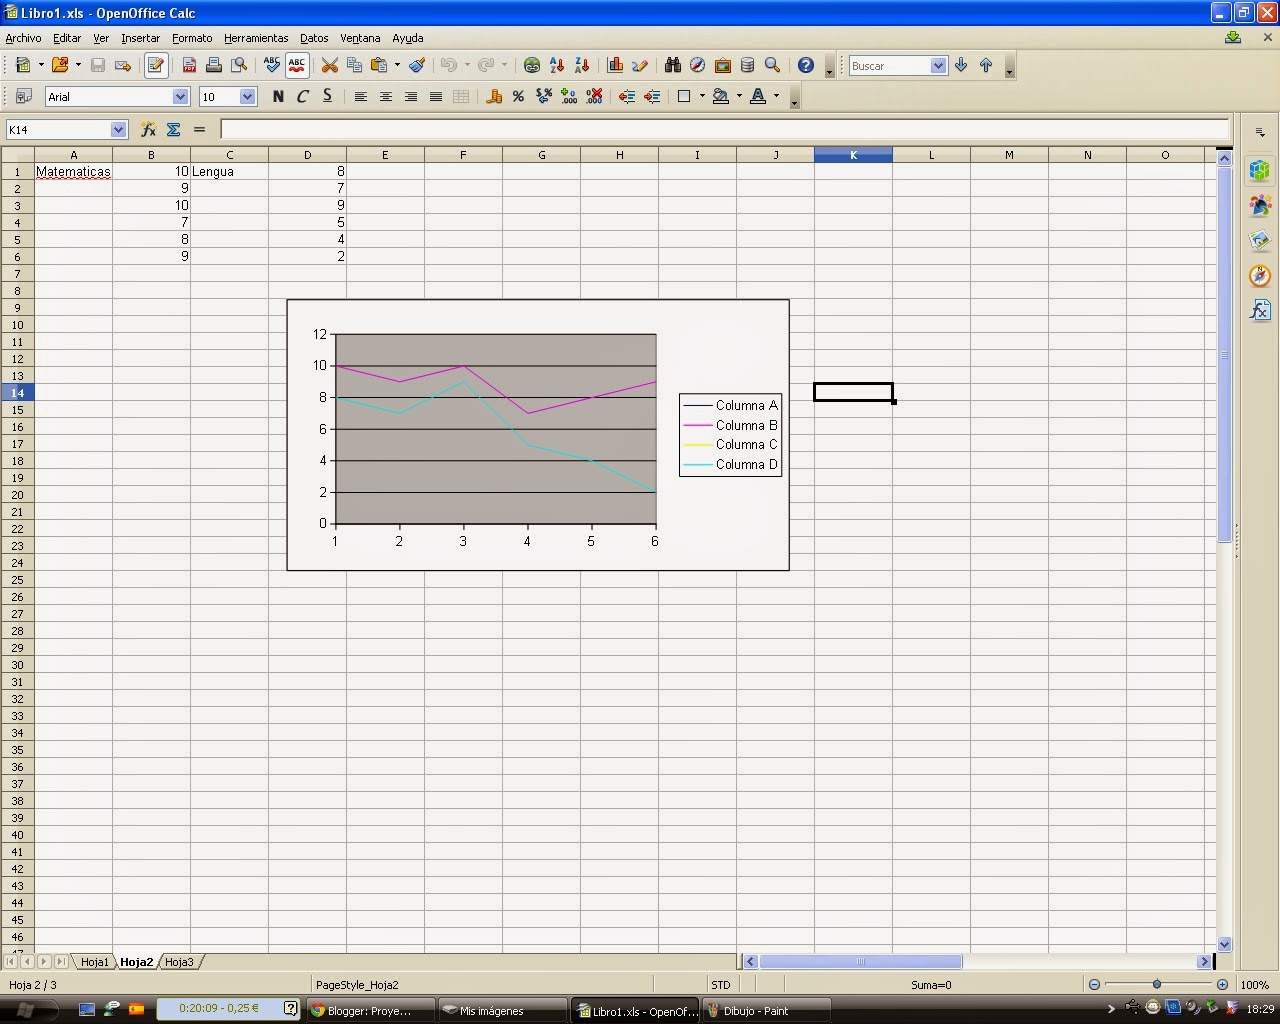Open the Font color dropdown arrow
Viewport: 1280px width, 1024px height.
point(776,96)
